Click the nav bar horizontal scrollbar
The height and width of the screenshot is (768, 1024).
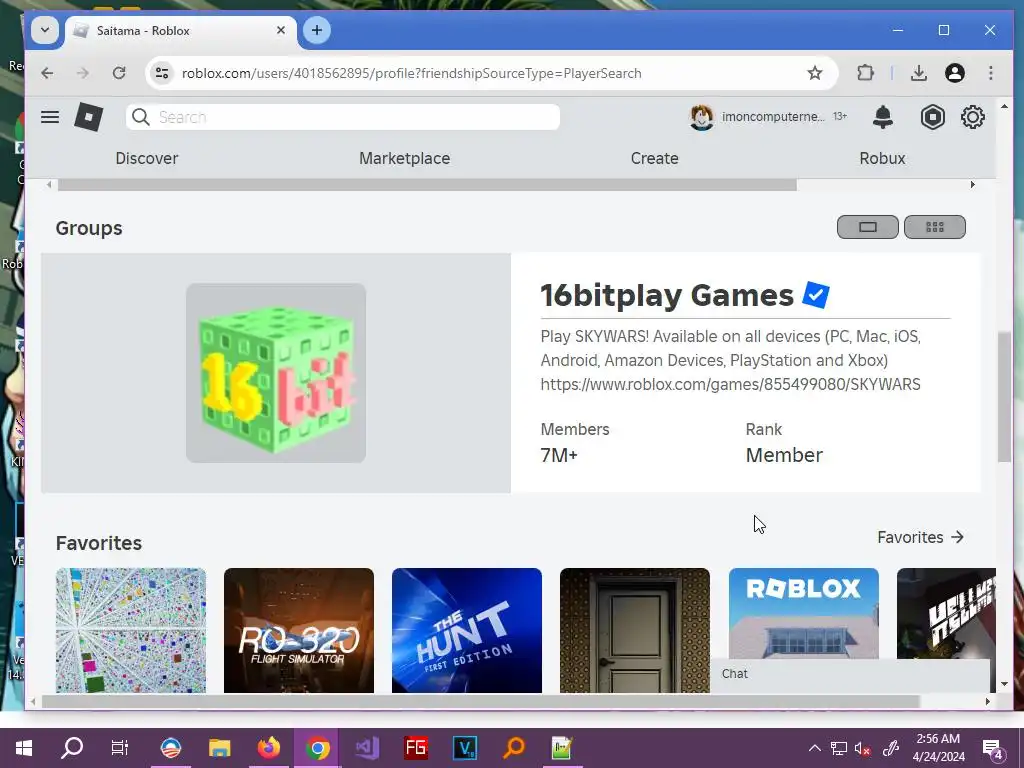[x=427, y=185]
